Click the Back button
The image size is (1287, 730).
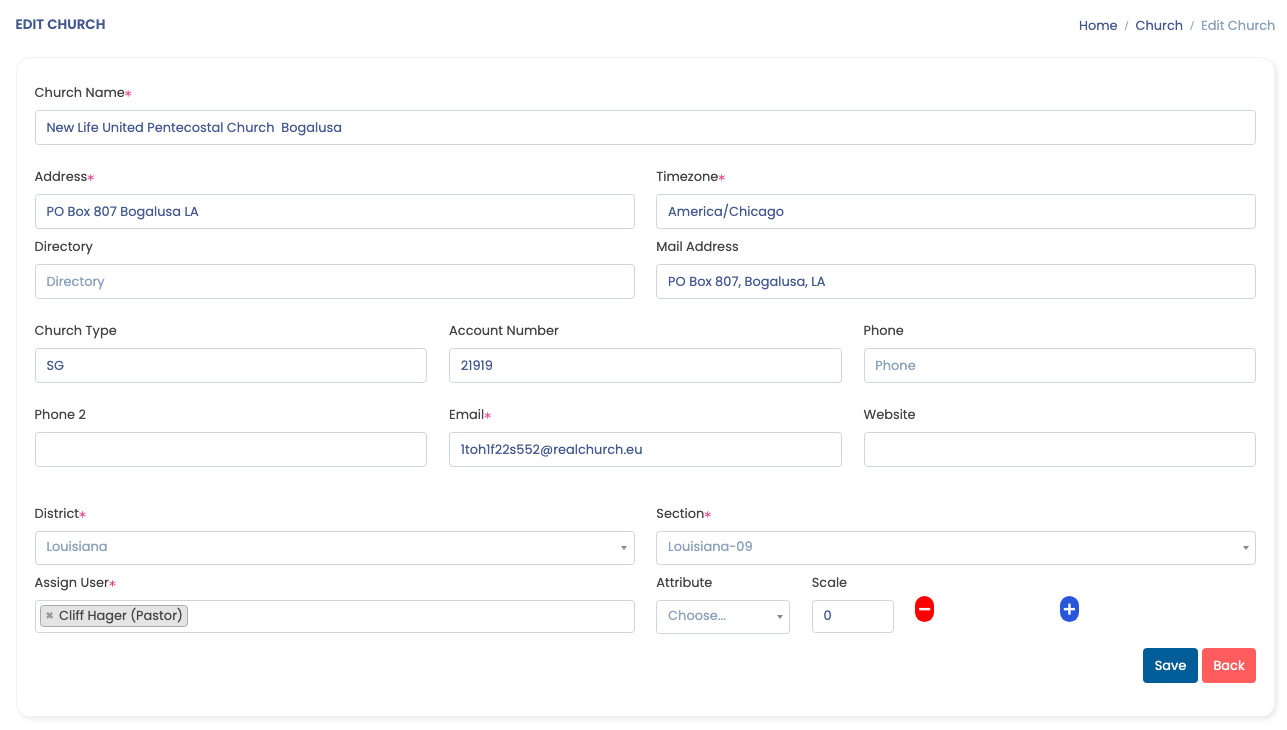coord(1229,666)
